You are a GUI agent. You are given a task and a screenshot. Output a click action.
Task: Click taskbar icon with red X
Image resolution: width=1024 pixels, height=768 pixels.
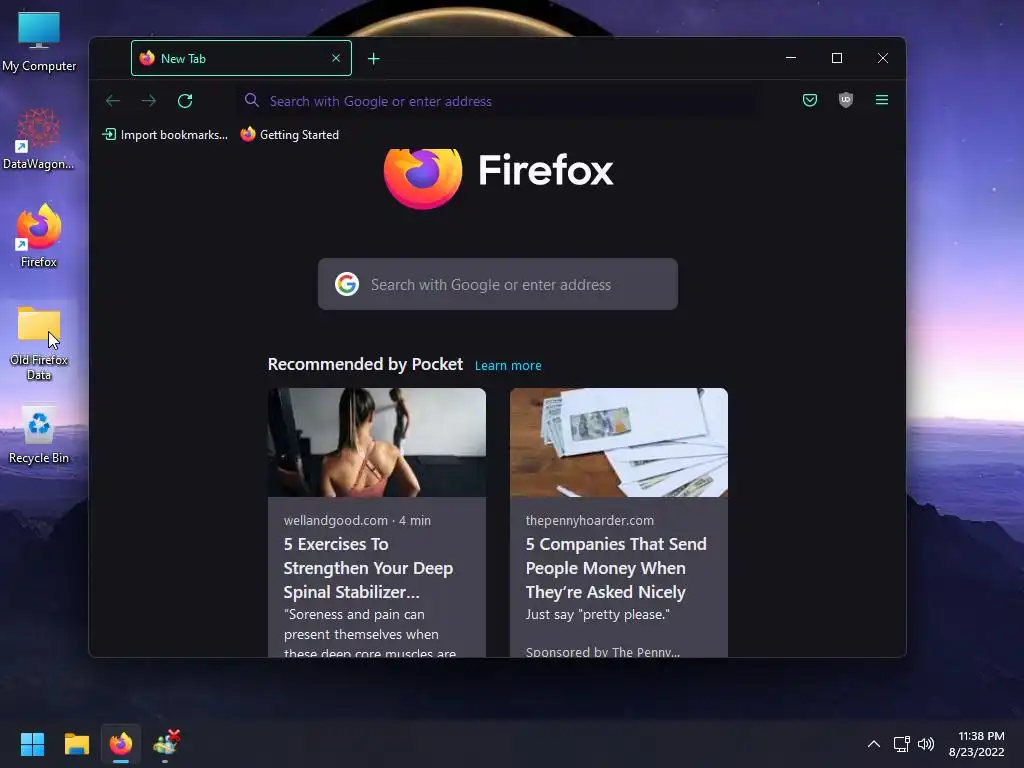[x=166, y=744]
